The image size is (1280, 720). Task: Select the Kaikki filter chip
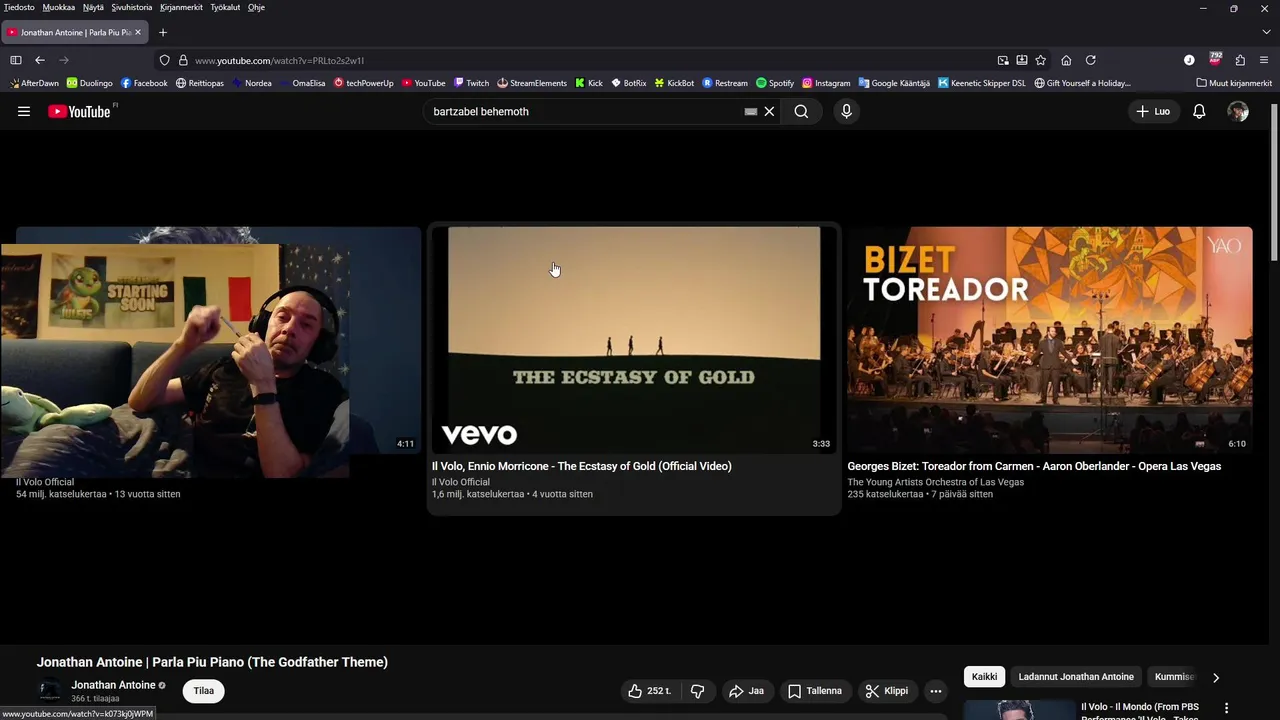[x=984, y=677]
